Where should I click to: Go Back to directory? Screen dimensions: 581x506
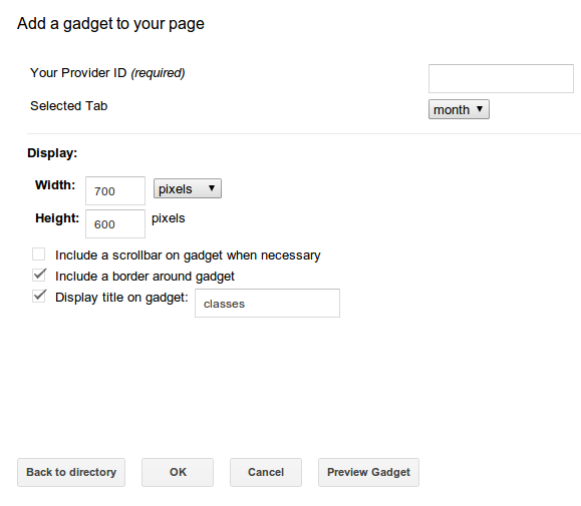click(71, 472)
